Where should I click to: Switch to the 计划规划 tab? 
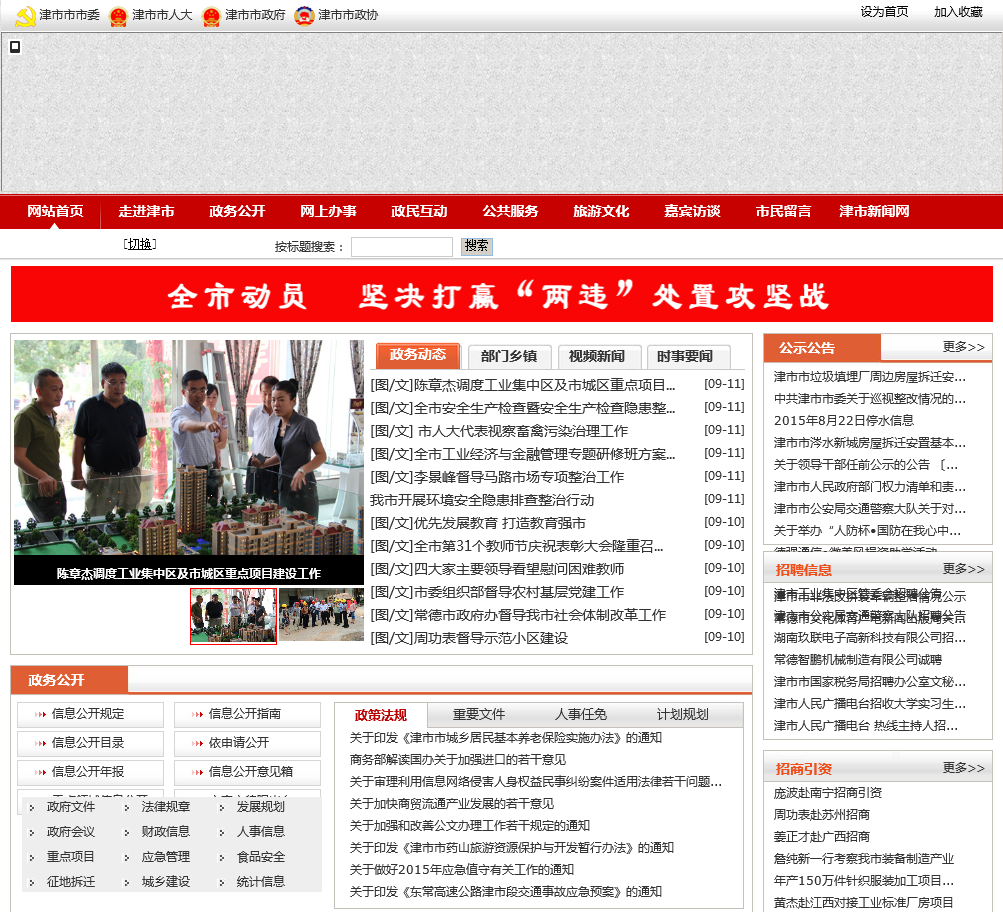683,714
